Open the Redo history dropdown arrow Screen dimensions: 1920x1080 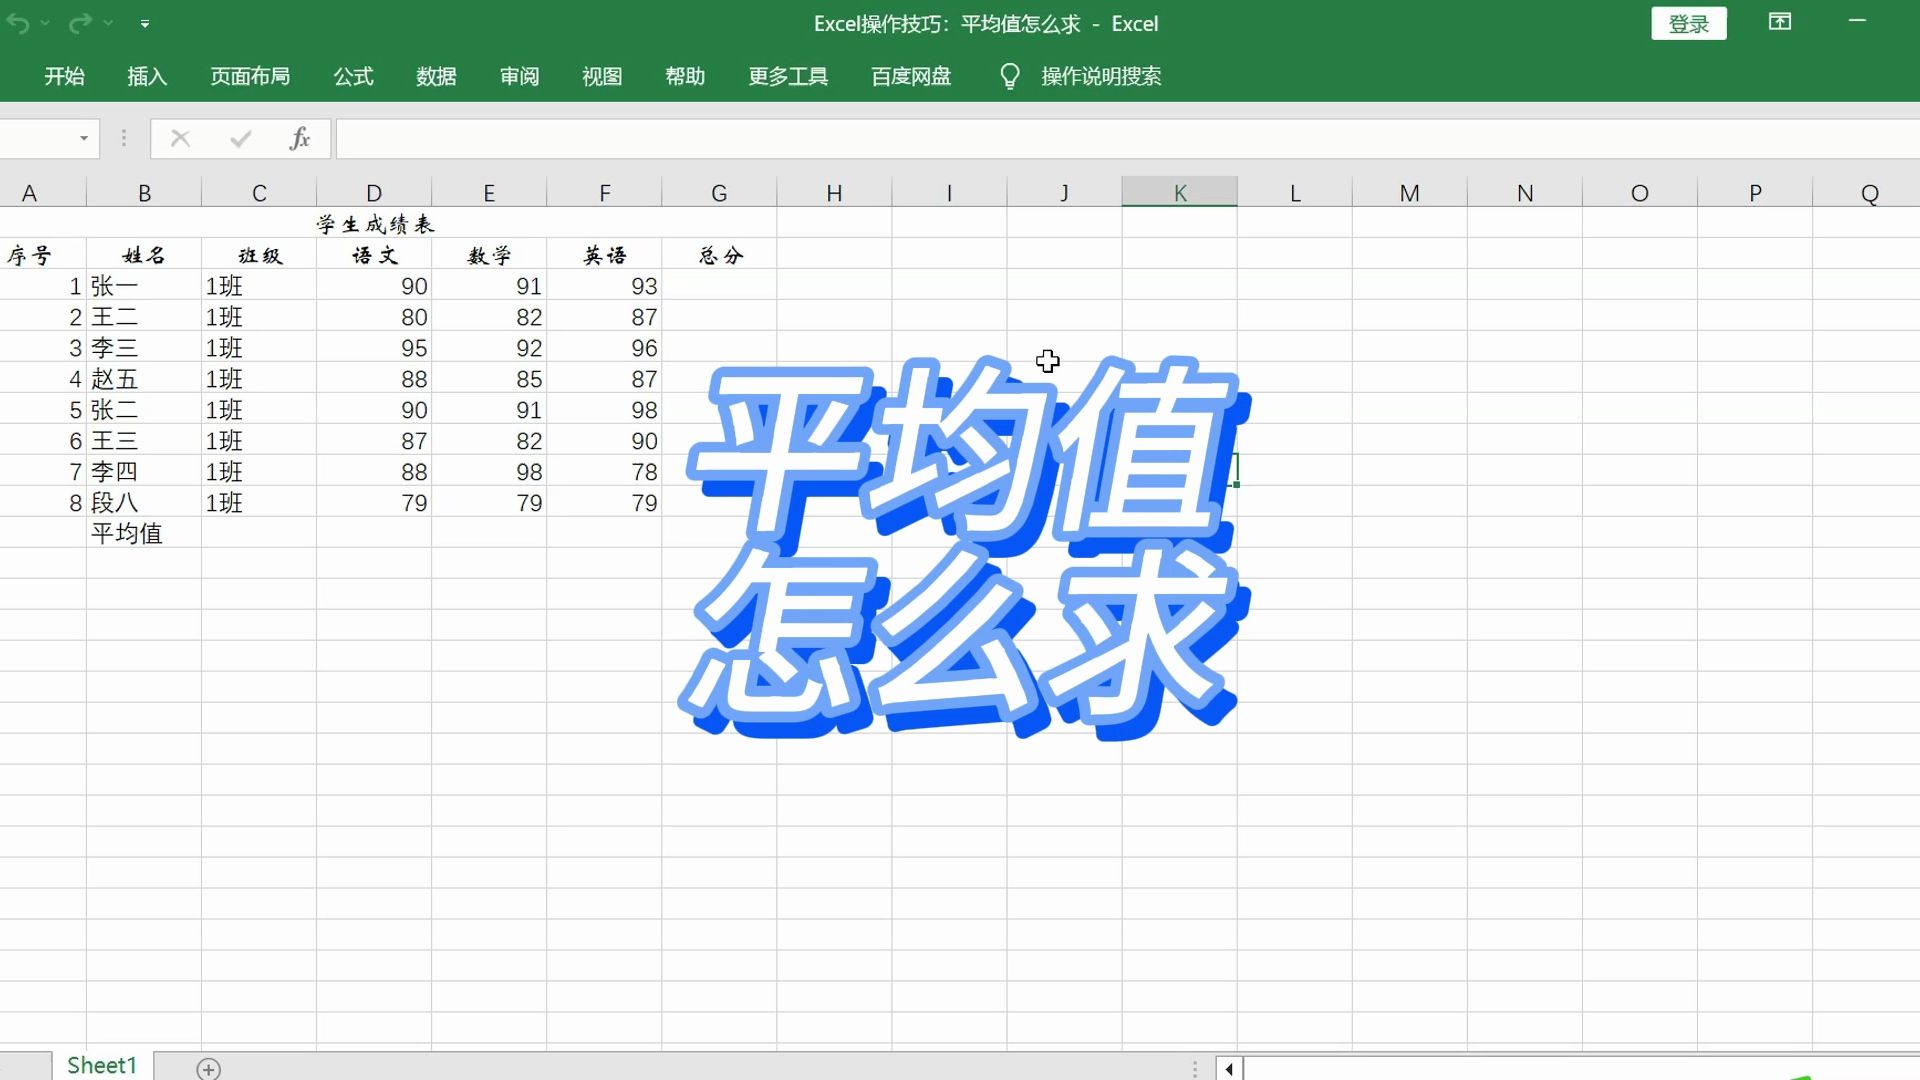(108, 23)
